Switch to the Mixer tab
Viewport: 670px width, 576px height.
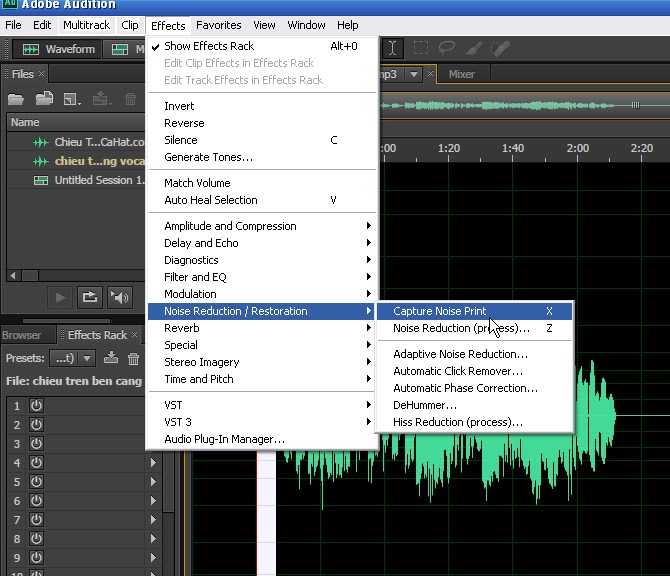tap(462, 74)
